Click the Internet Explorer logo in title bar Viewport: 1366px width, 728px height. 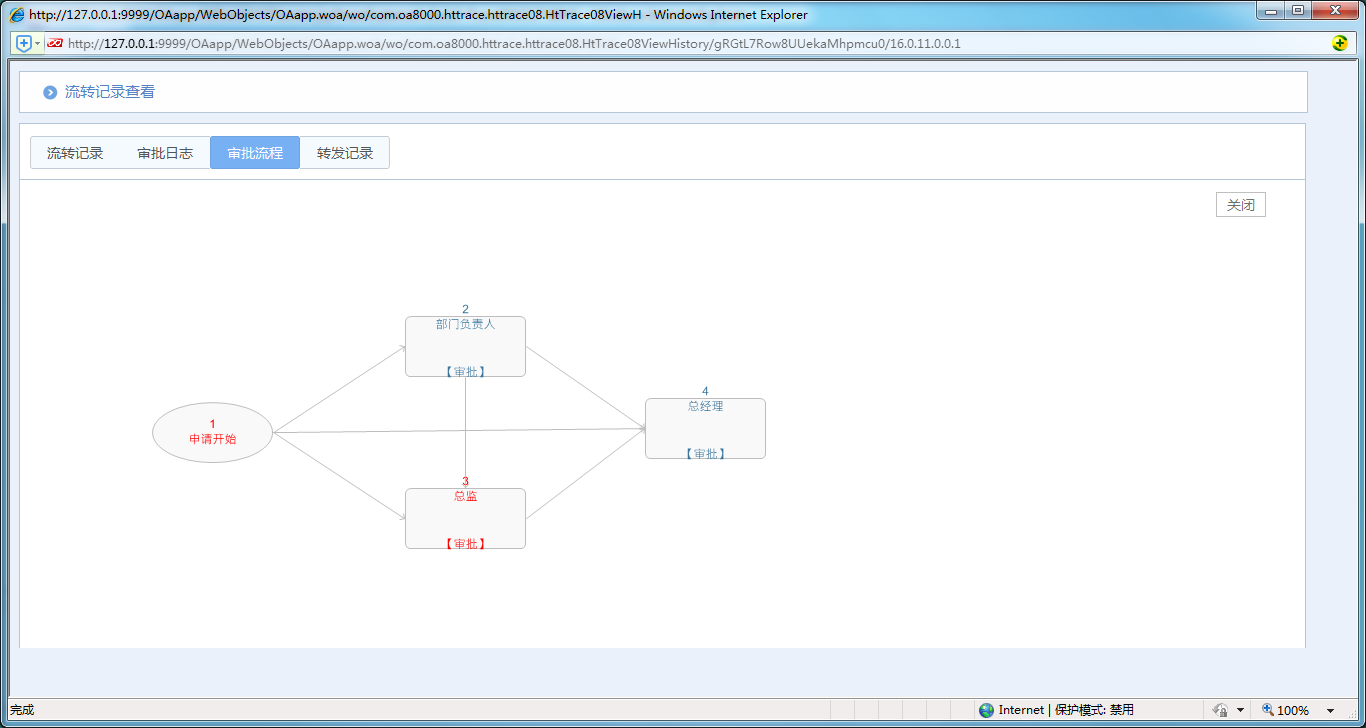pyautogui.click(x=17, y=15)
